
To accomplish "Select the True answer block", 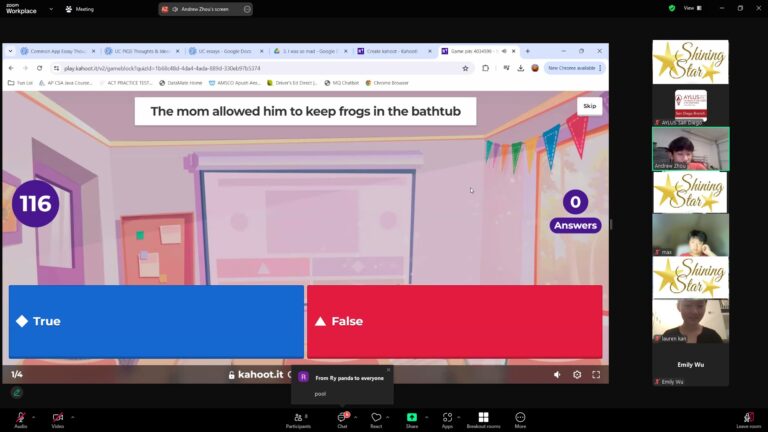I will (x=156, y=321).
